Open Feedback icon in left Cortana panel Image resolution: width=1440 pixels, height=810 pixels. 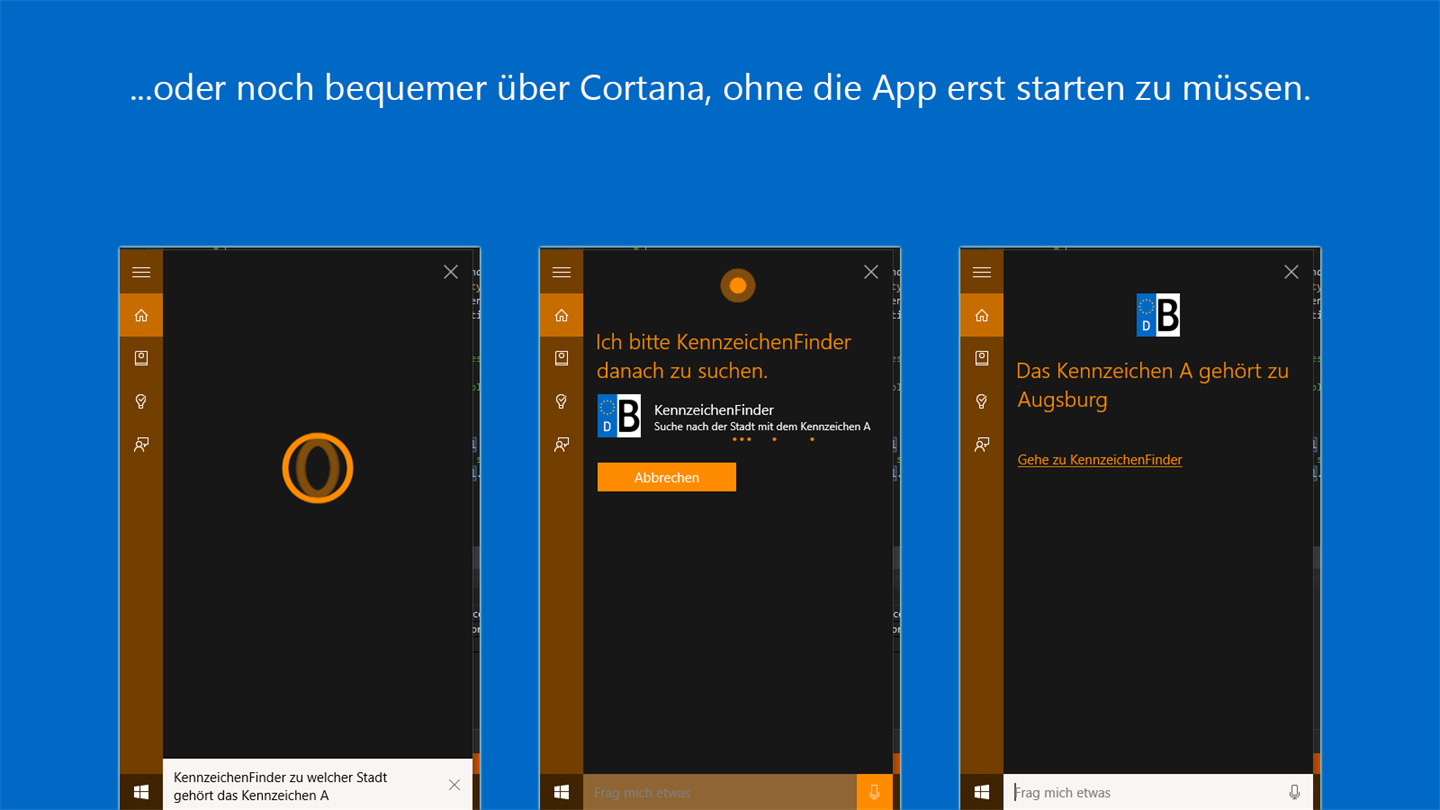[x=141, y=444]
